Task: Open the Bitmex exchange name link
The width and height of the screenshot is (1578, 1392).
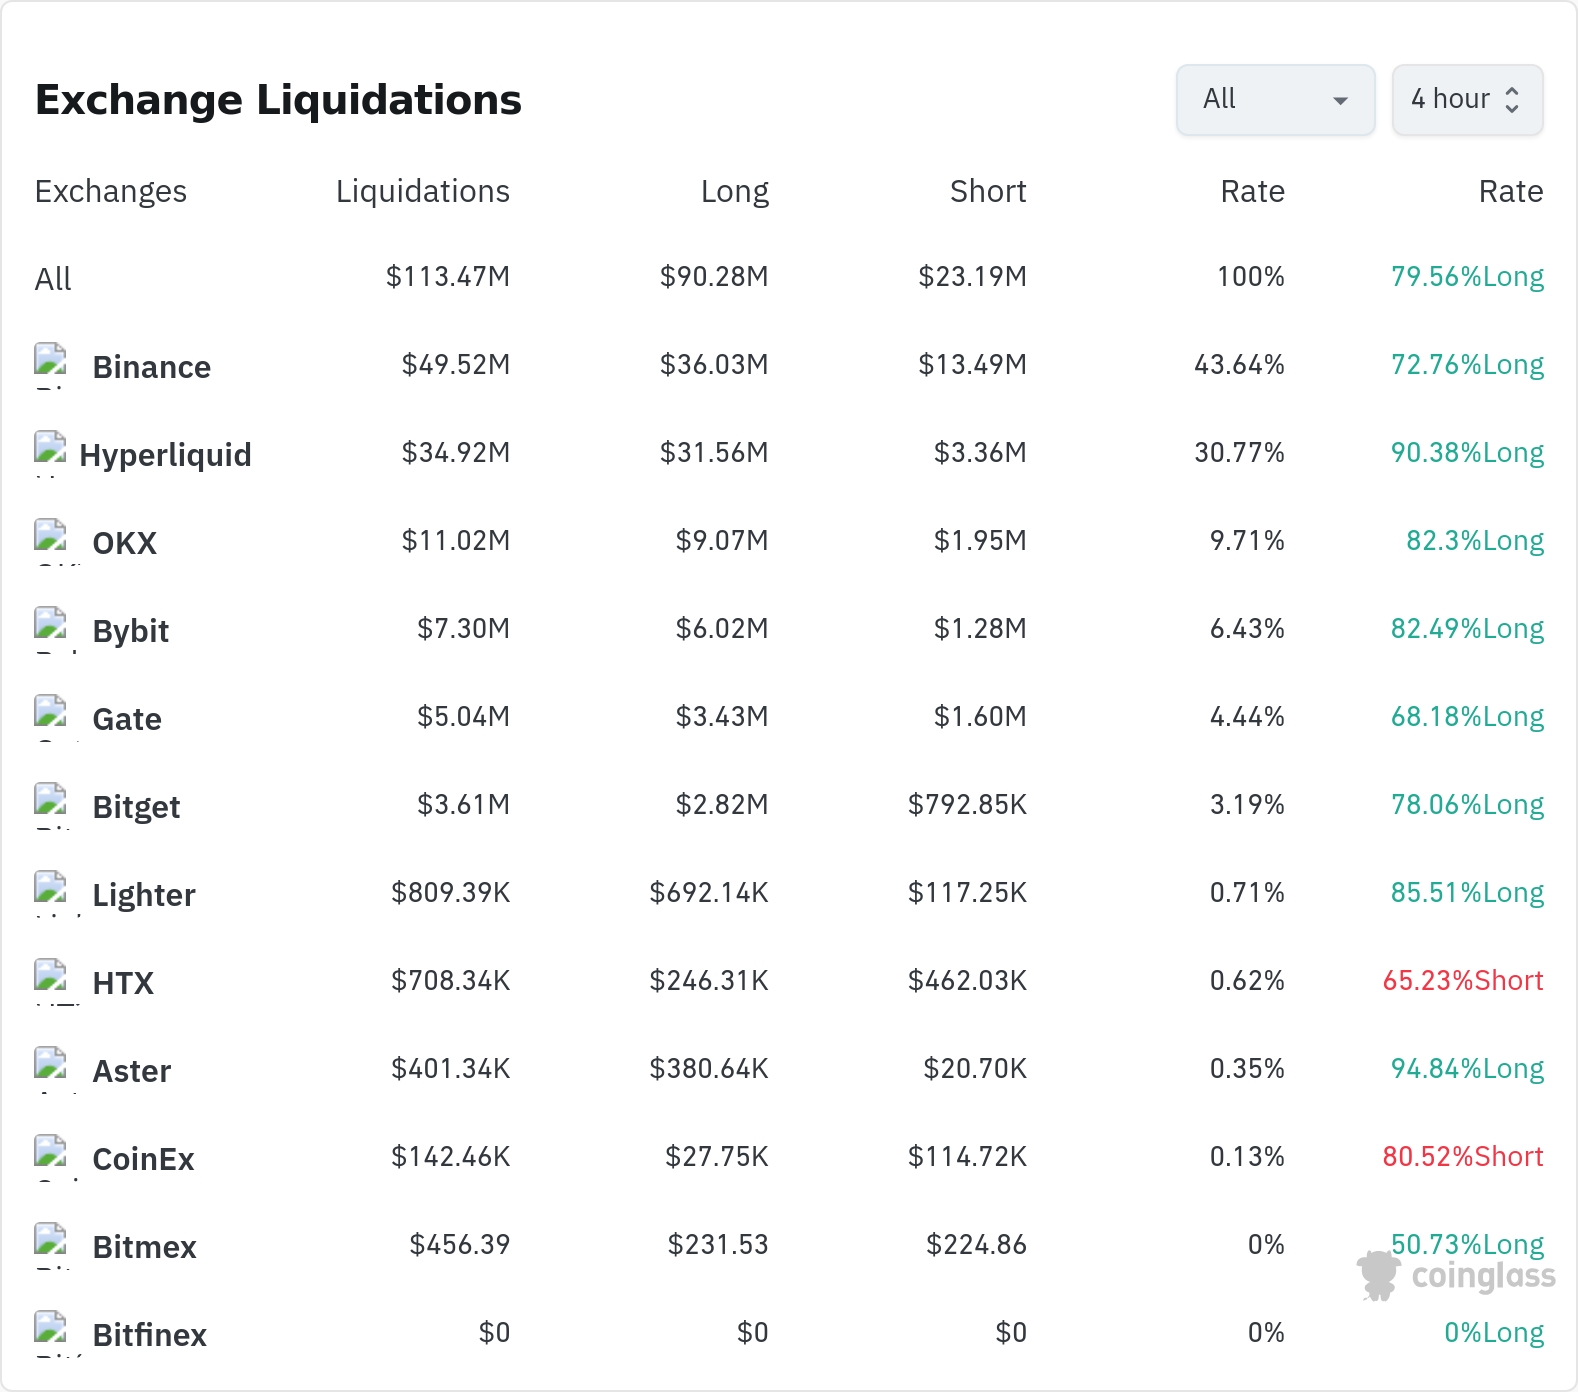Action: click(x=144, y=1247)
